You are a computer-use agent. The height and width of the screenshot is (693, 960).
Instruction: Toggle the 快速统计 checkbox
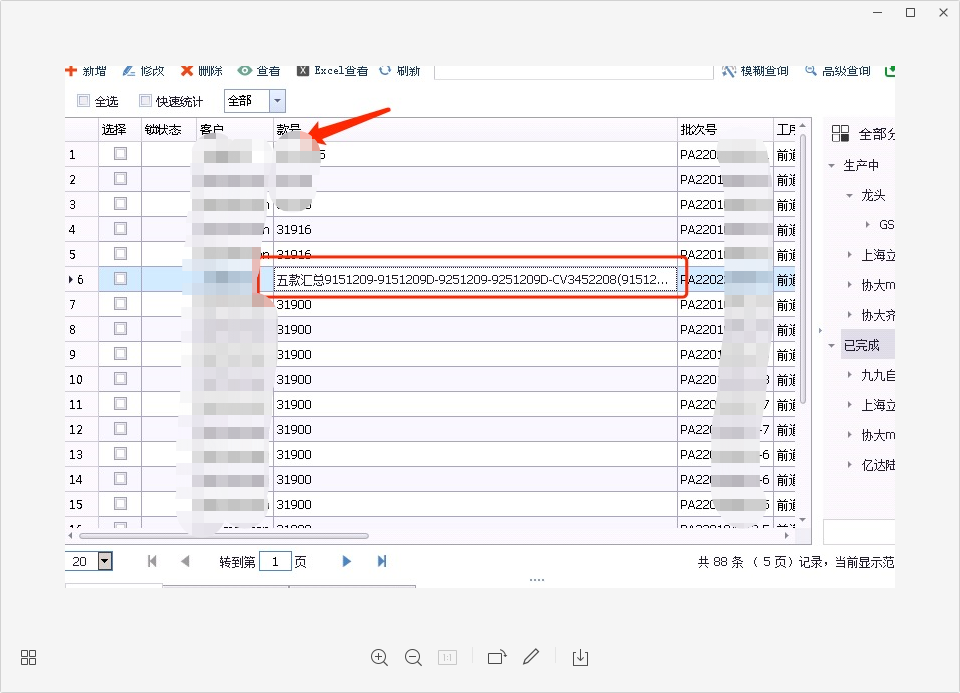146,101
